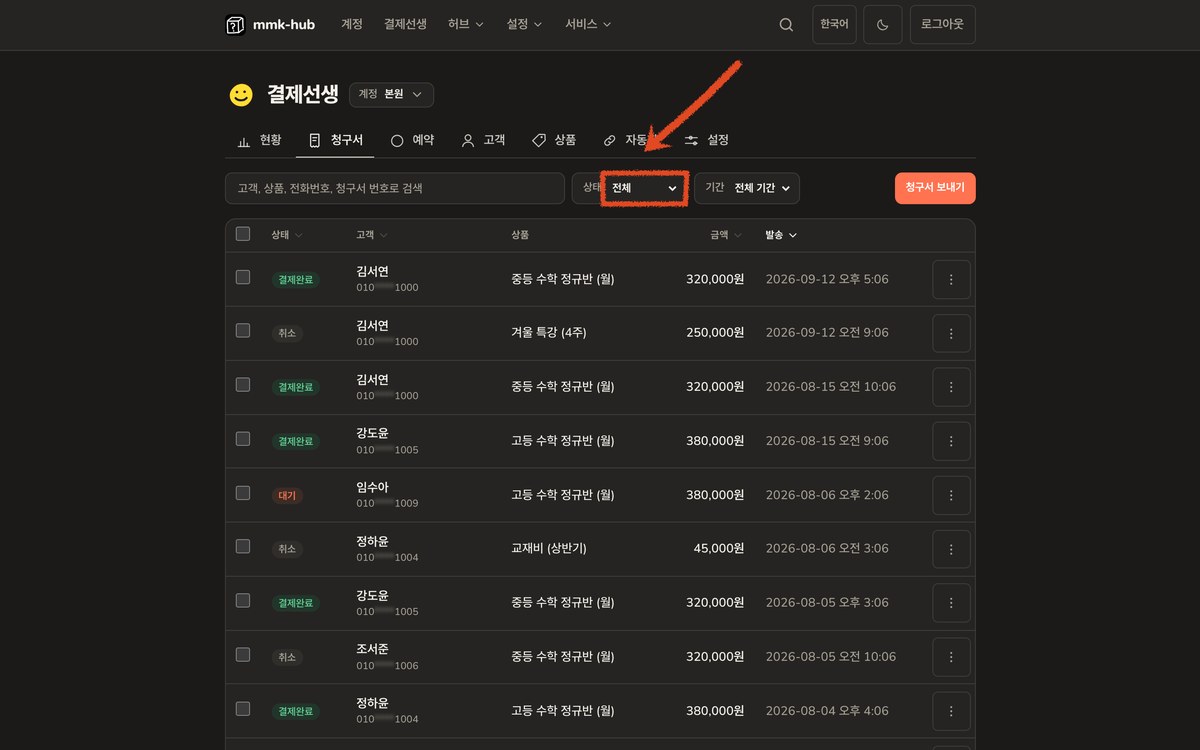Open row menu for 김서연 2026-09-12 오후 5:06
The image size is (1200, 750).
click(x=951, y=279)
